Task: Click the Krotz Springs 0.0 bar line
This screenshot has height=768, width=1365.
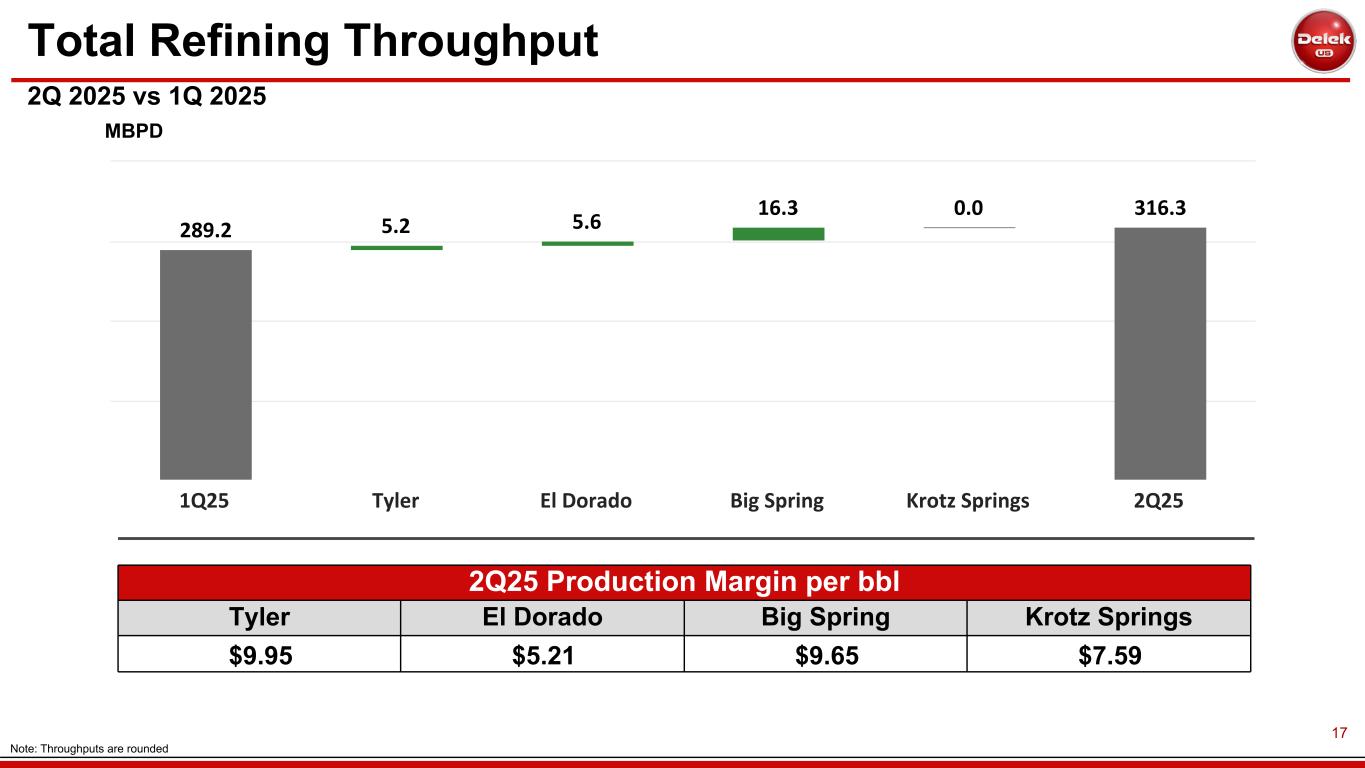Action: (x=969, y=228)
